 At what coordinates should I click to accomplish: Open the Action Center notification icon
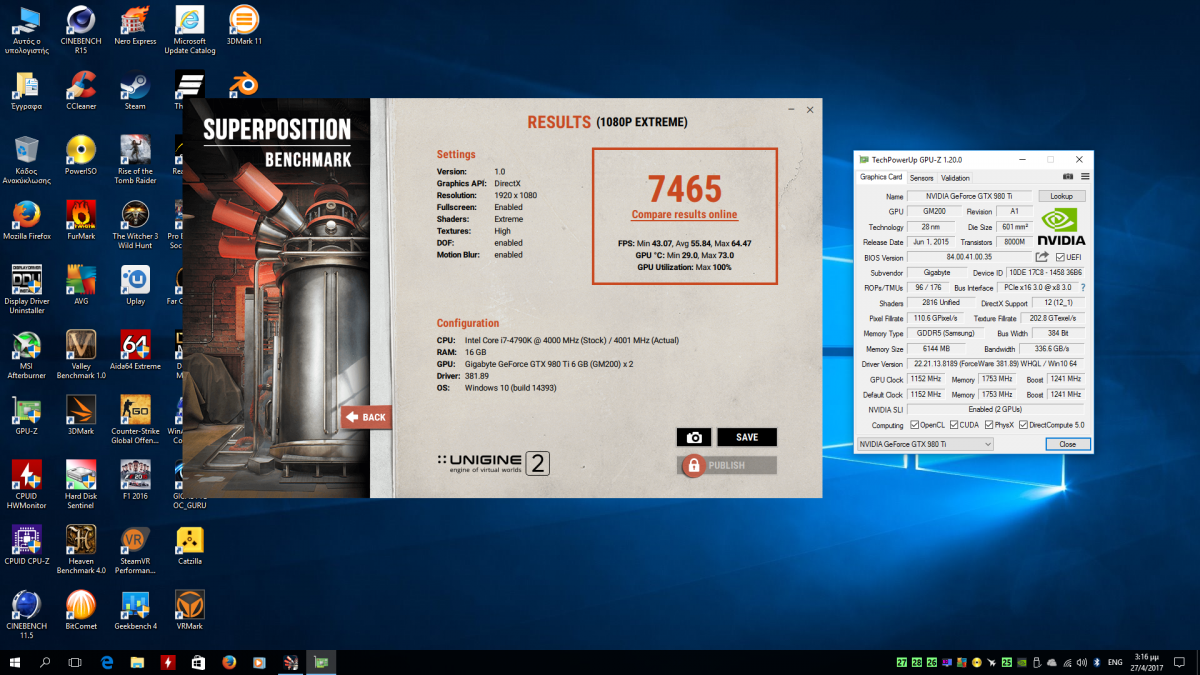1180,662
